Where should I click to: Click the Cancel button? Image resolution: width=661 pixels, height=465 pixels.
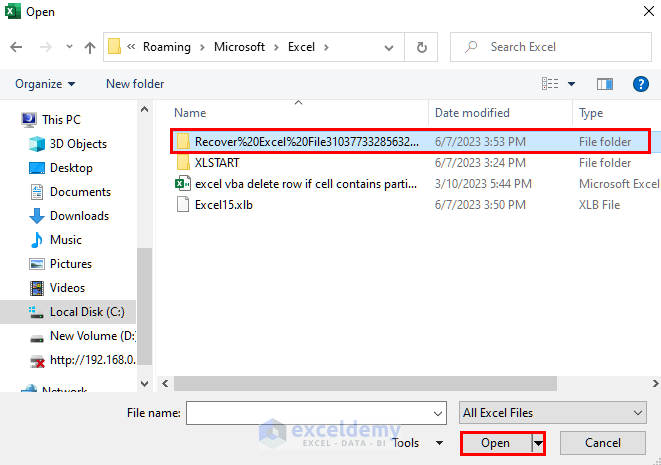(602, 443)
